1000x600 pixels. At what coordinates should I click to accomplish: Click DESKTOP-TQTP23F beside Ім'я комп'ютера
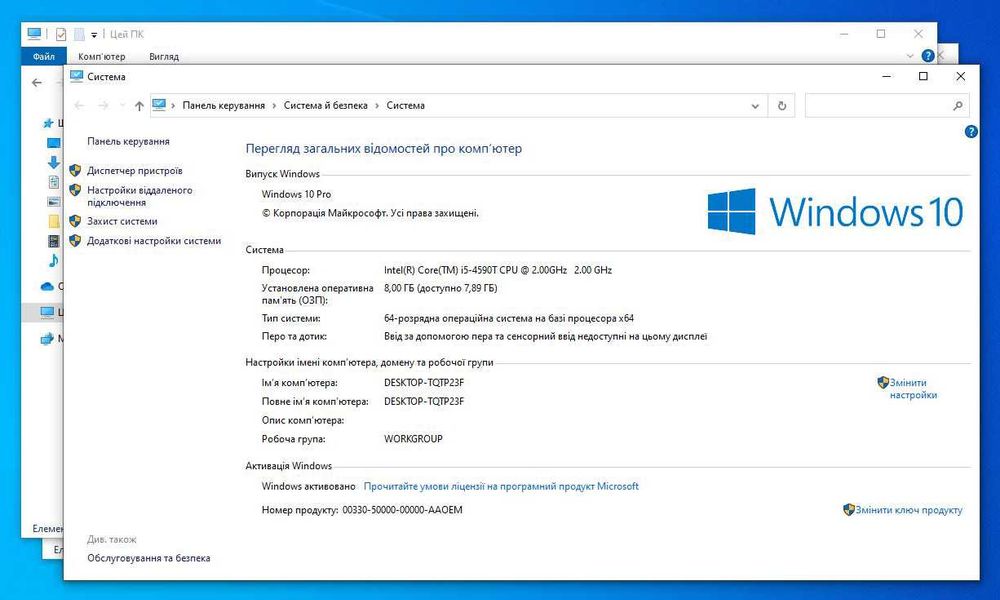(x=423, y=383)
